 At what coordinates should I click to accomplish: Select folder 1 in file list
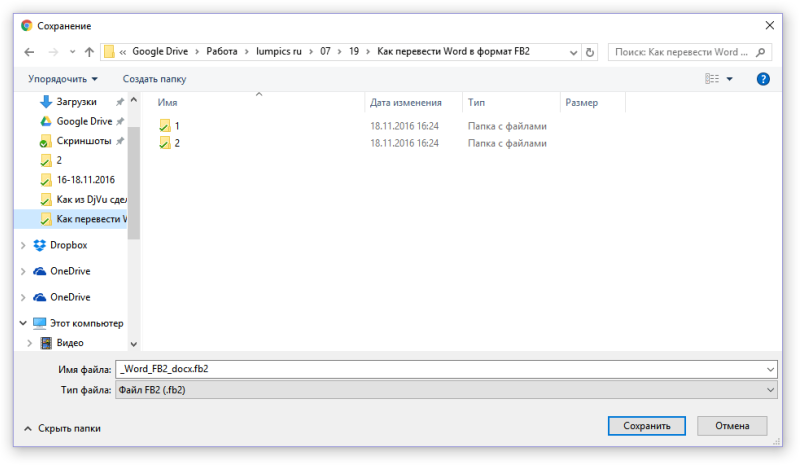177,126
